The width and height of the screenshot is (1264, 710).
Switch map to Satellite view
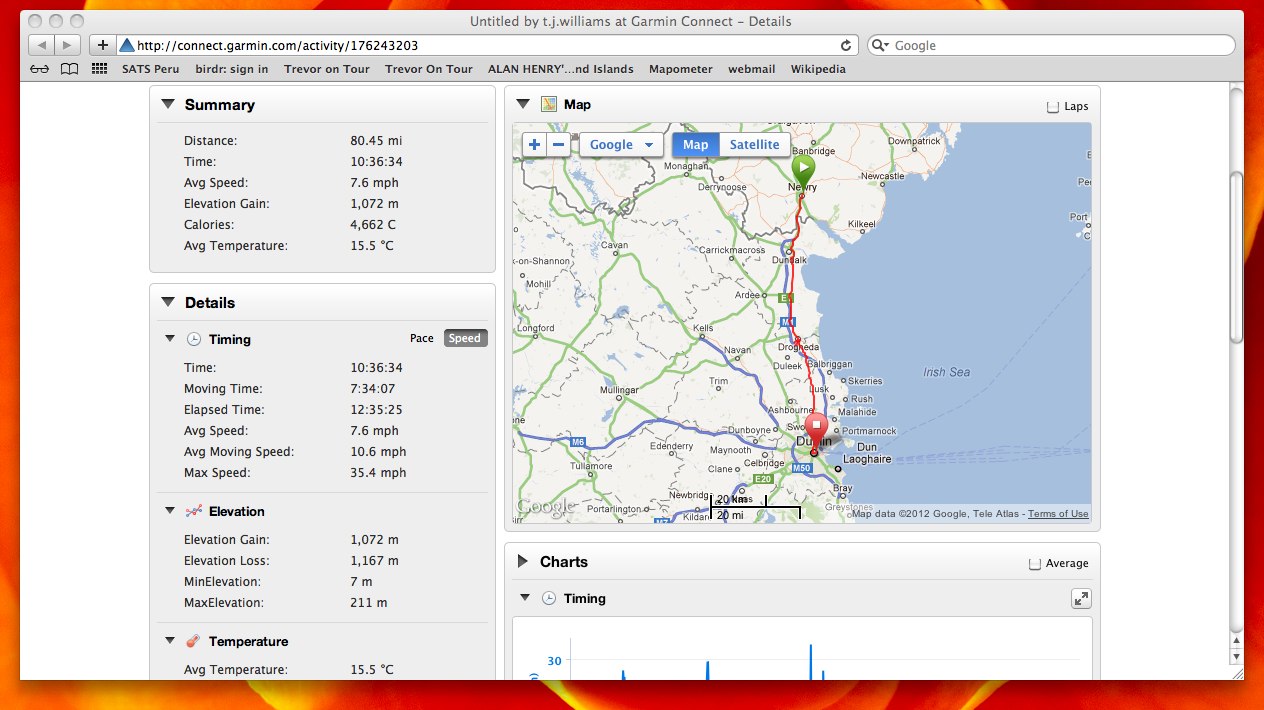tap(754, 145)
